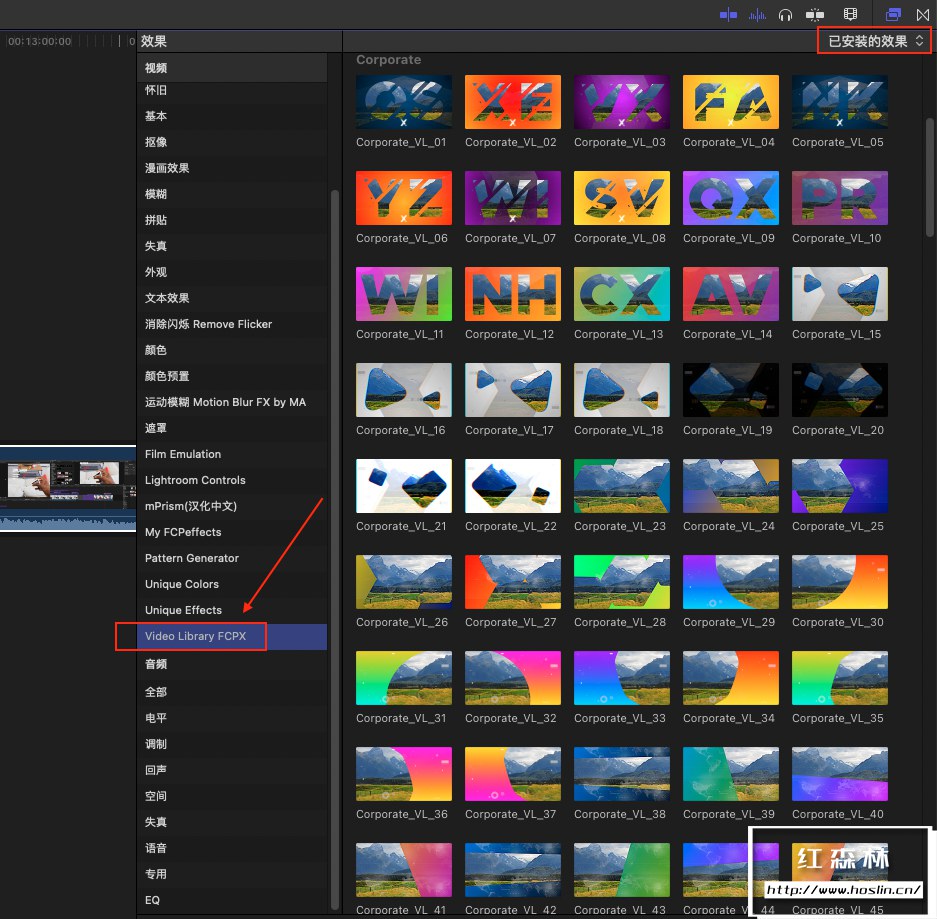The image size is (937, 919).
Task: Open the Unique Colors category
Action: point(232,584)
